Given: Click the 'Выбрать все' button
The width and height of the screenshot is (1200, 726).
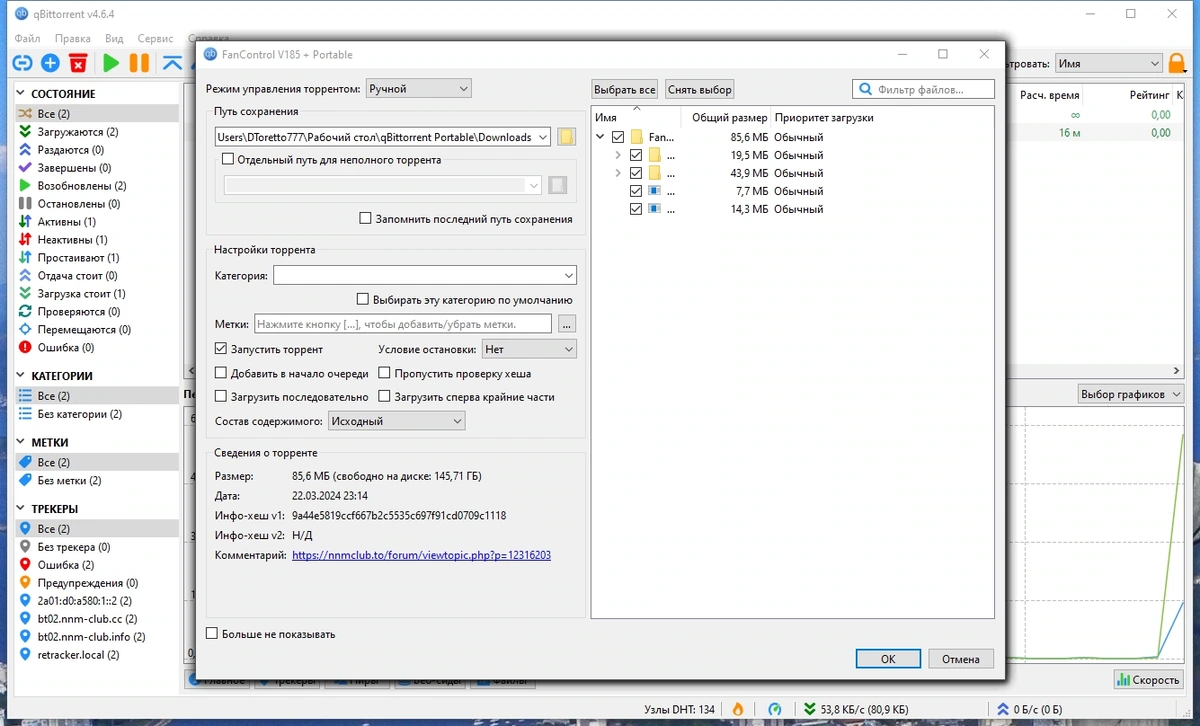Looking at the screenshot, I should 625,89.
